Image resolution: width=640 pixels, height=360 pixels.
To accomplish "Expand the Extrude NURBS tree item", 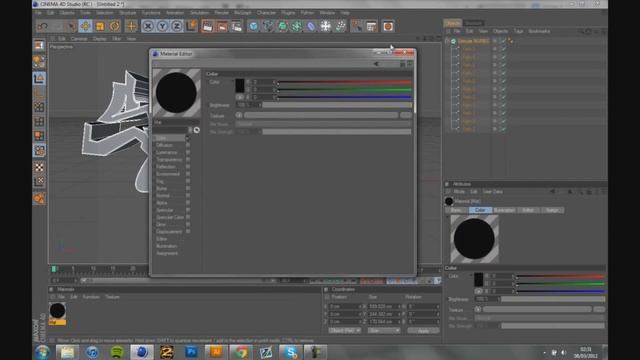I will click(447, 41).
